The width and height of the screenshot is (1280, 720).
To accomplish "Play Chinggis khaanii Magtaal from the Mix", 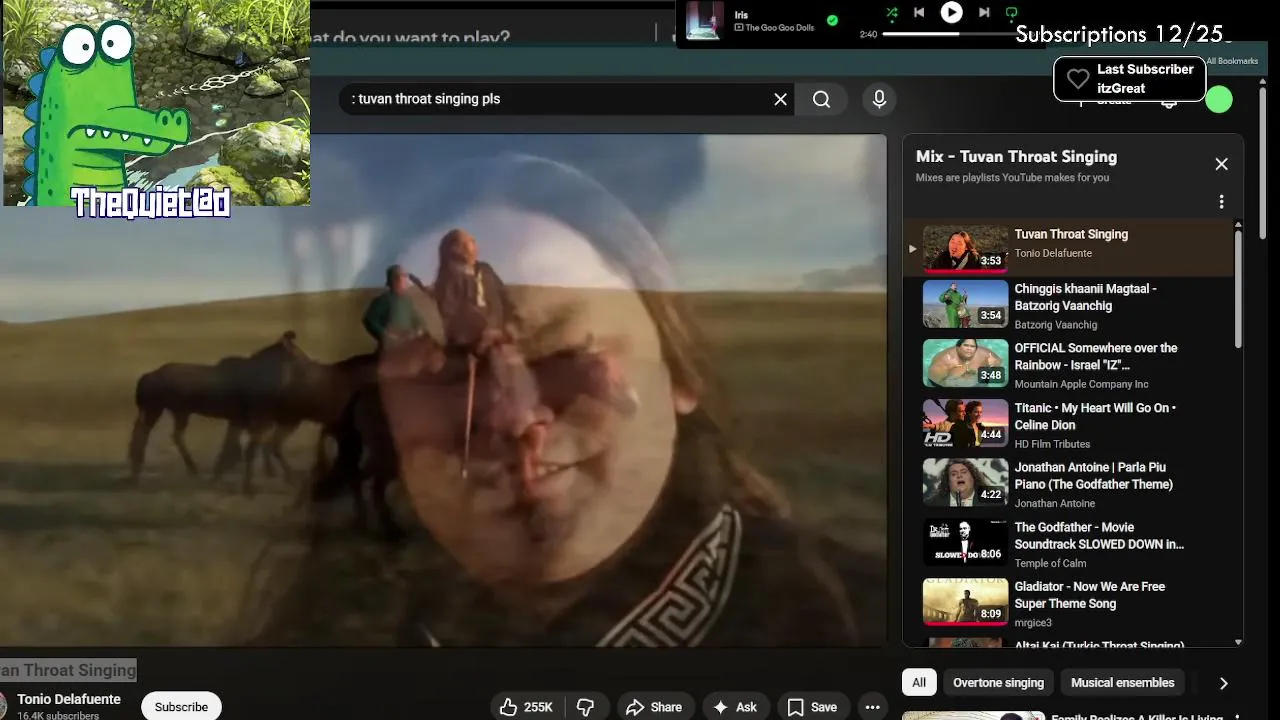I will pyautogui.click(x=1070, y=304).
